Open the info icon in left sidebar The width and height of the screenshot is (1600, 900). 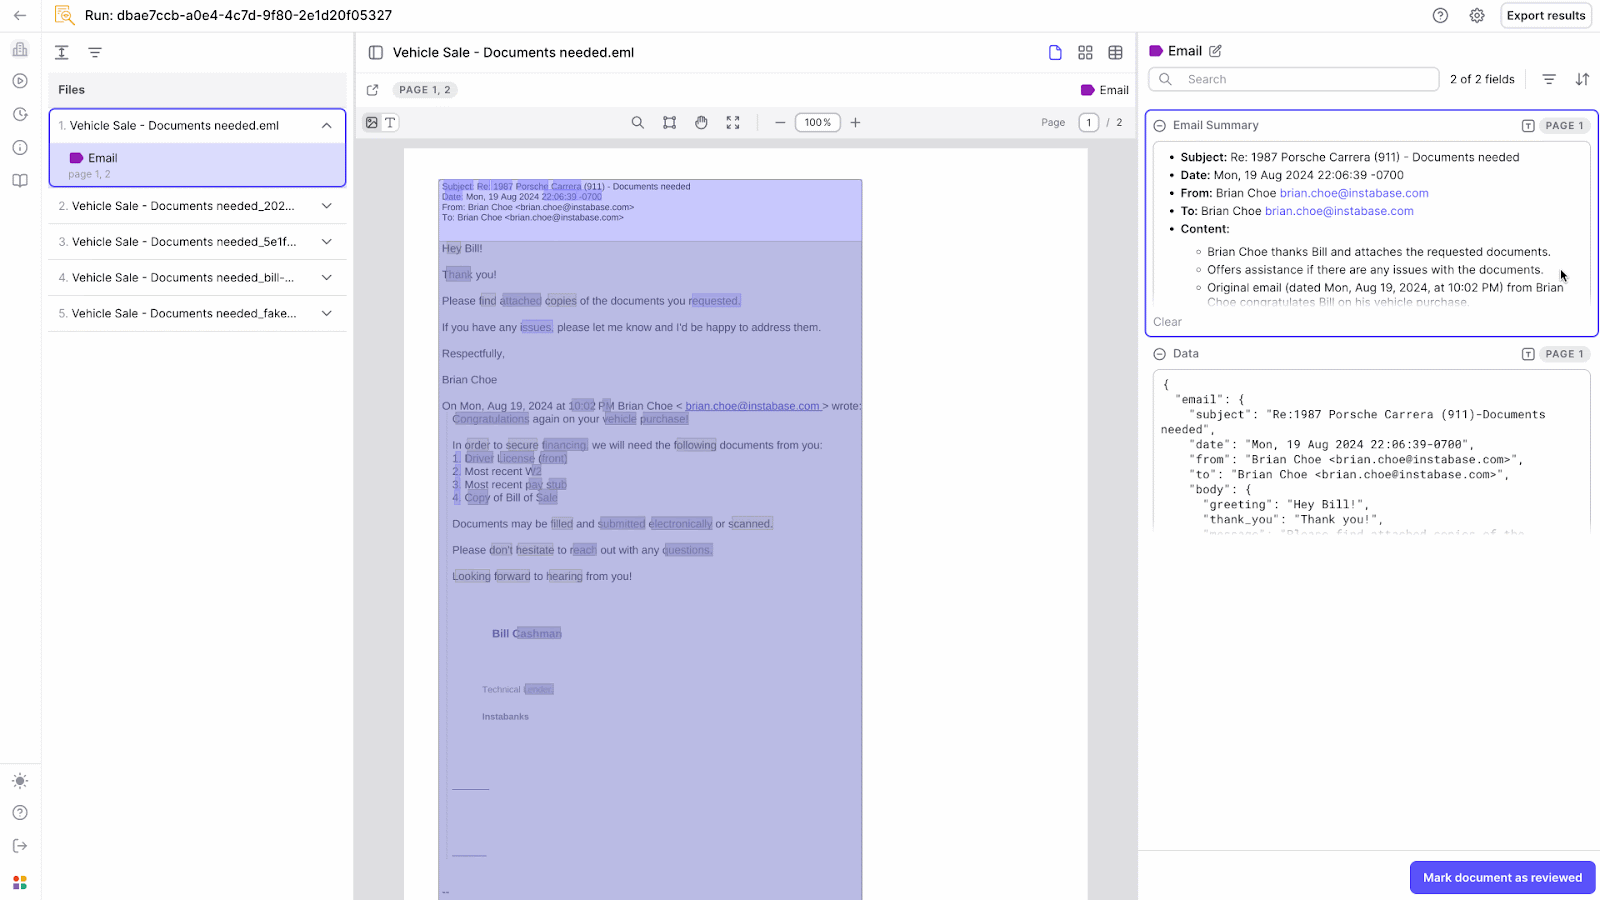click(20, 147)
